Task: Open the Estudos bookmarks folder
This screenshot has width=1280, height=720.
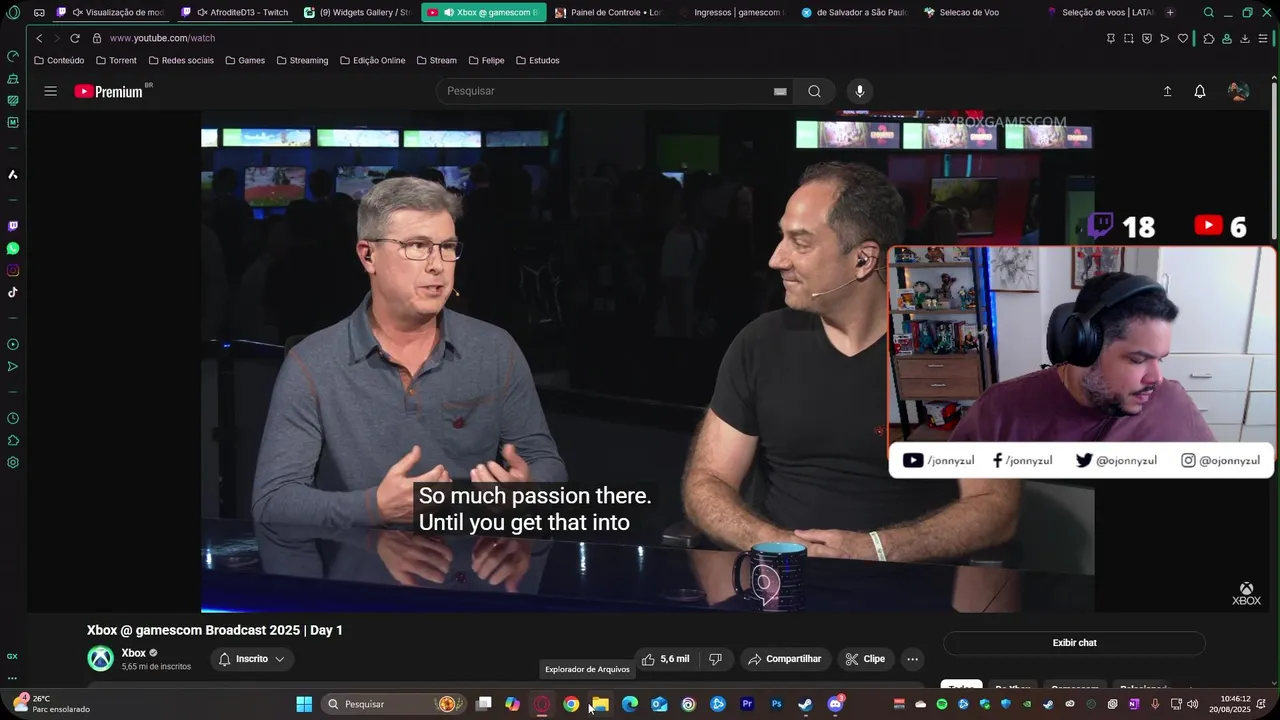Action: point(537,60)
